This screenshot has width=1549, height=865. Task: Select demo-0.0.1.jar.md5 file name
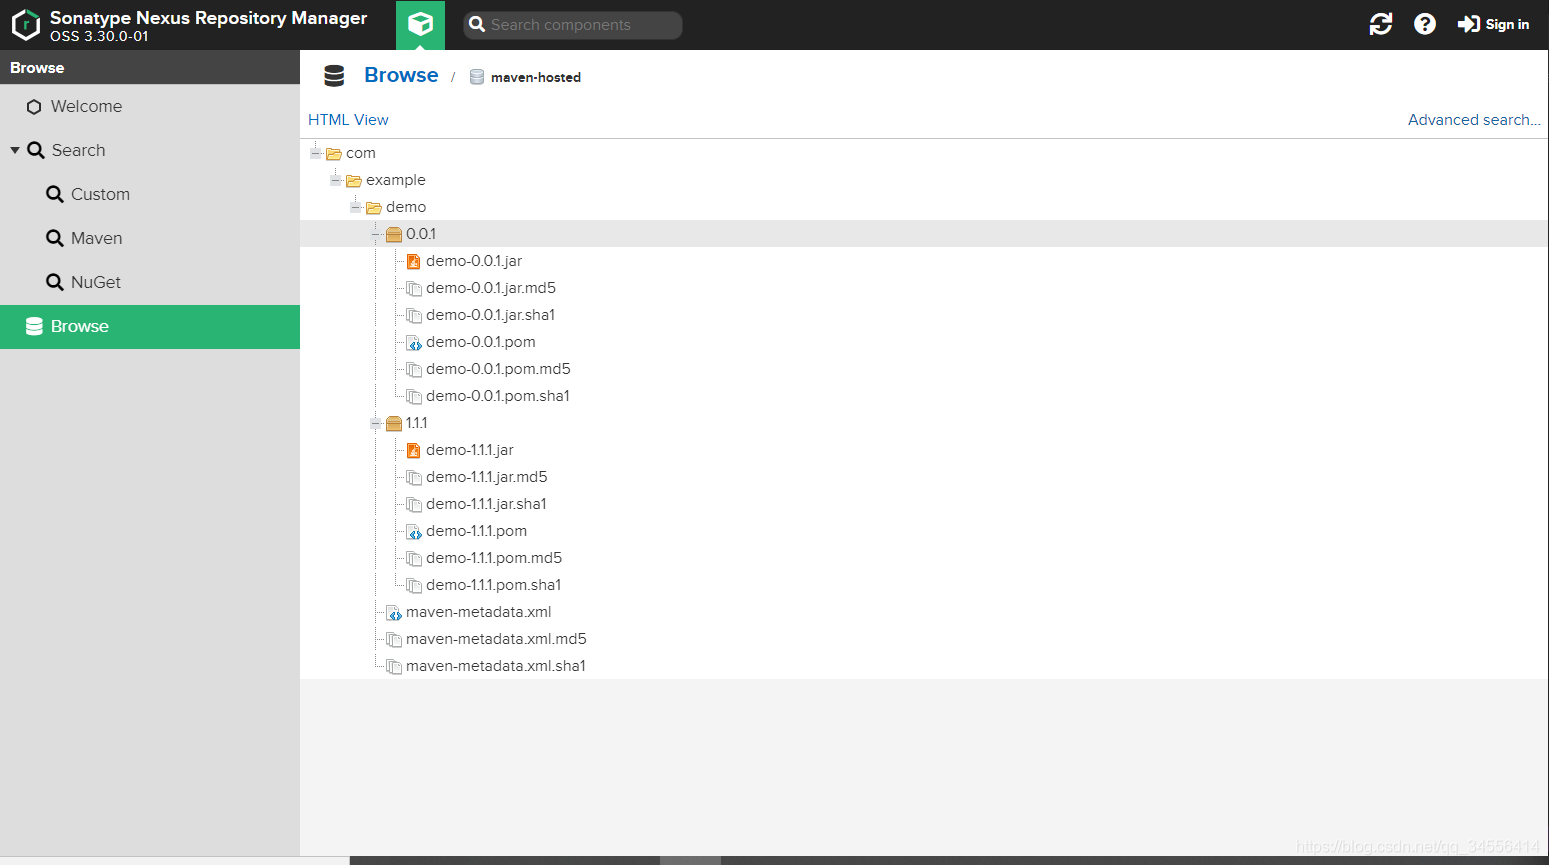coord(491,288)
